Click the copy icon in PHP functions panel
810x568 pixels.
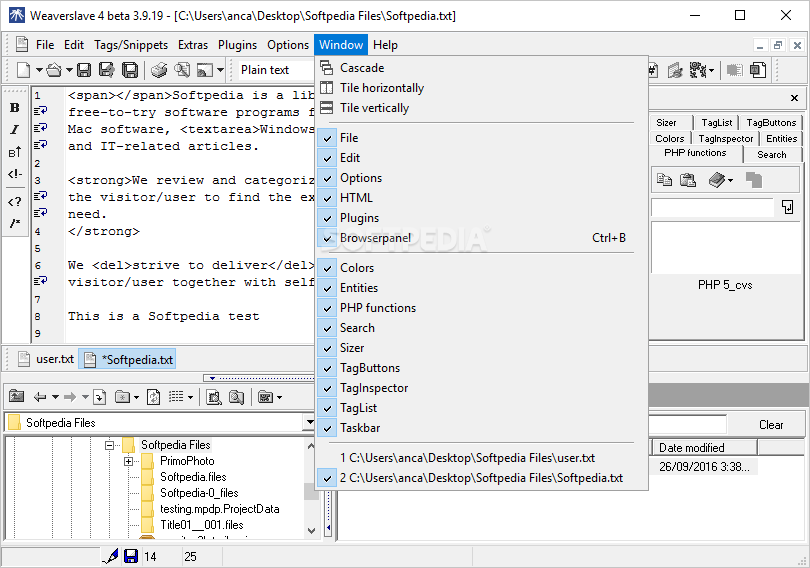pyautogui.click(x=664, y=180)
